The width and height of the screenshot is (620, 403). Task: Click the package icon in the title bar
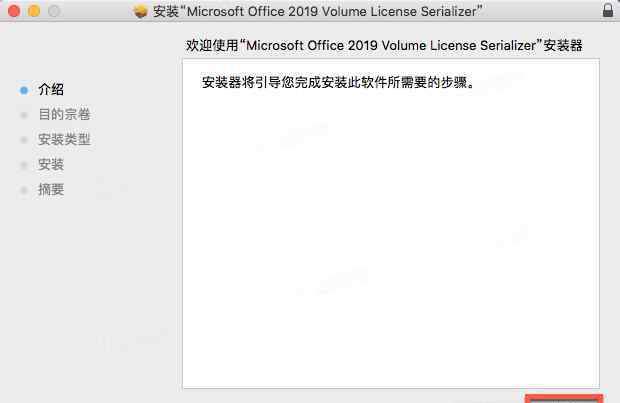pos(141,12)
